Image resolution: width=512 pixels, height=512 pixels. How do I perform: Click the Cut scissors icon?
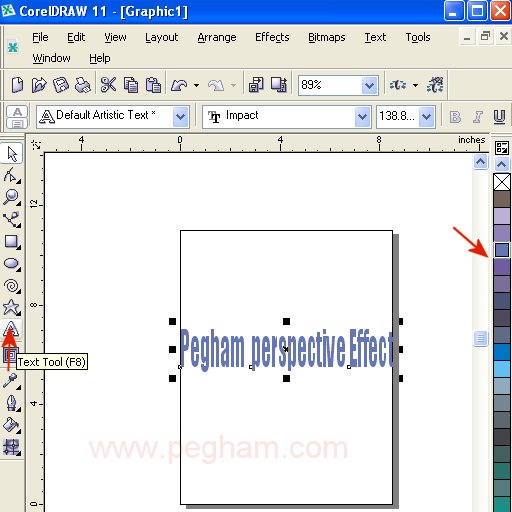tap(109, 85)
